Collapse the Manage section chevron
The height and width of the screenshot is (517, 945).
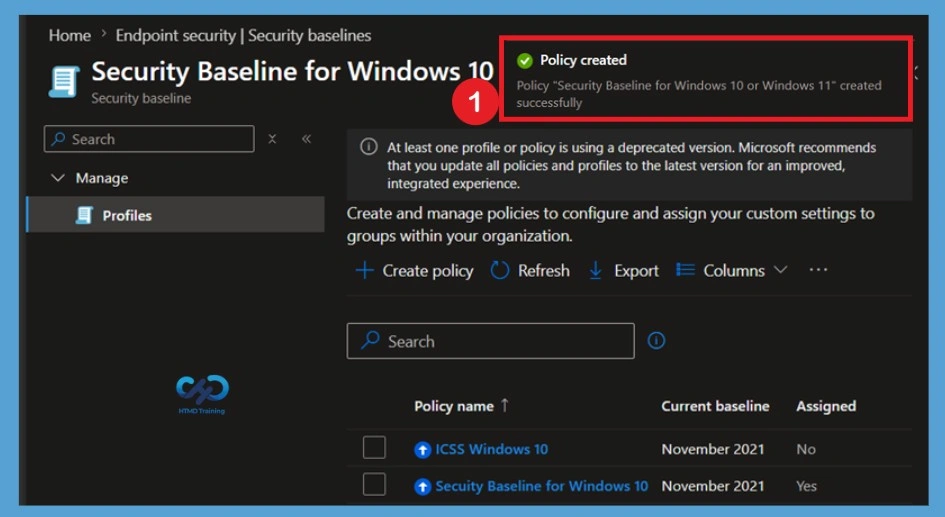pyautogui.click(x=58, y=178)
